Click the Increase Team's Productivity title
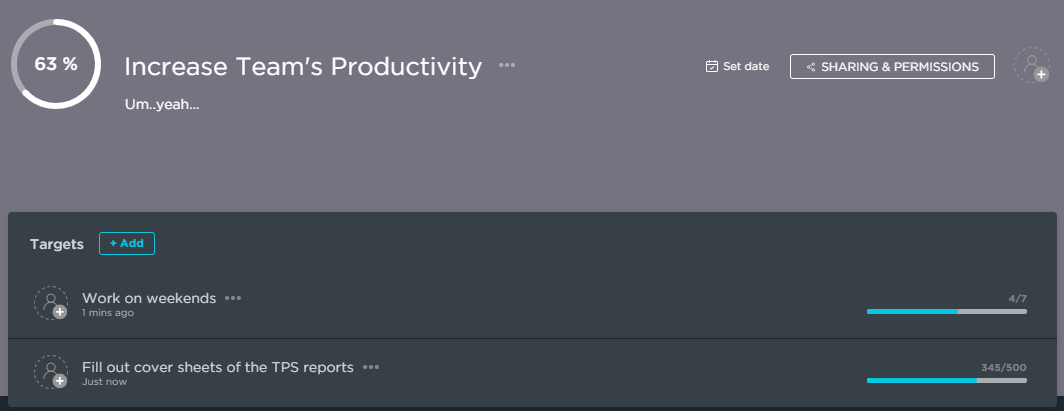This screenshot has width=1064, height=411. tap(303, 67)
